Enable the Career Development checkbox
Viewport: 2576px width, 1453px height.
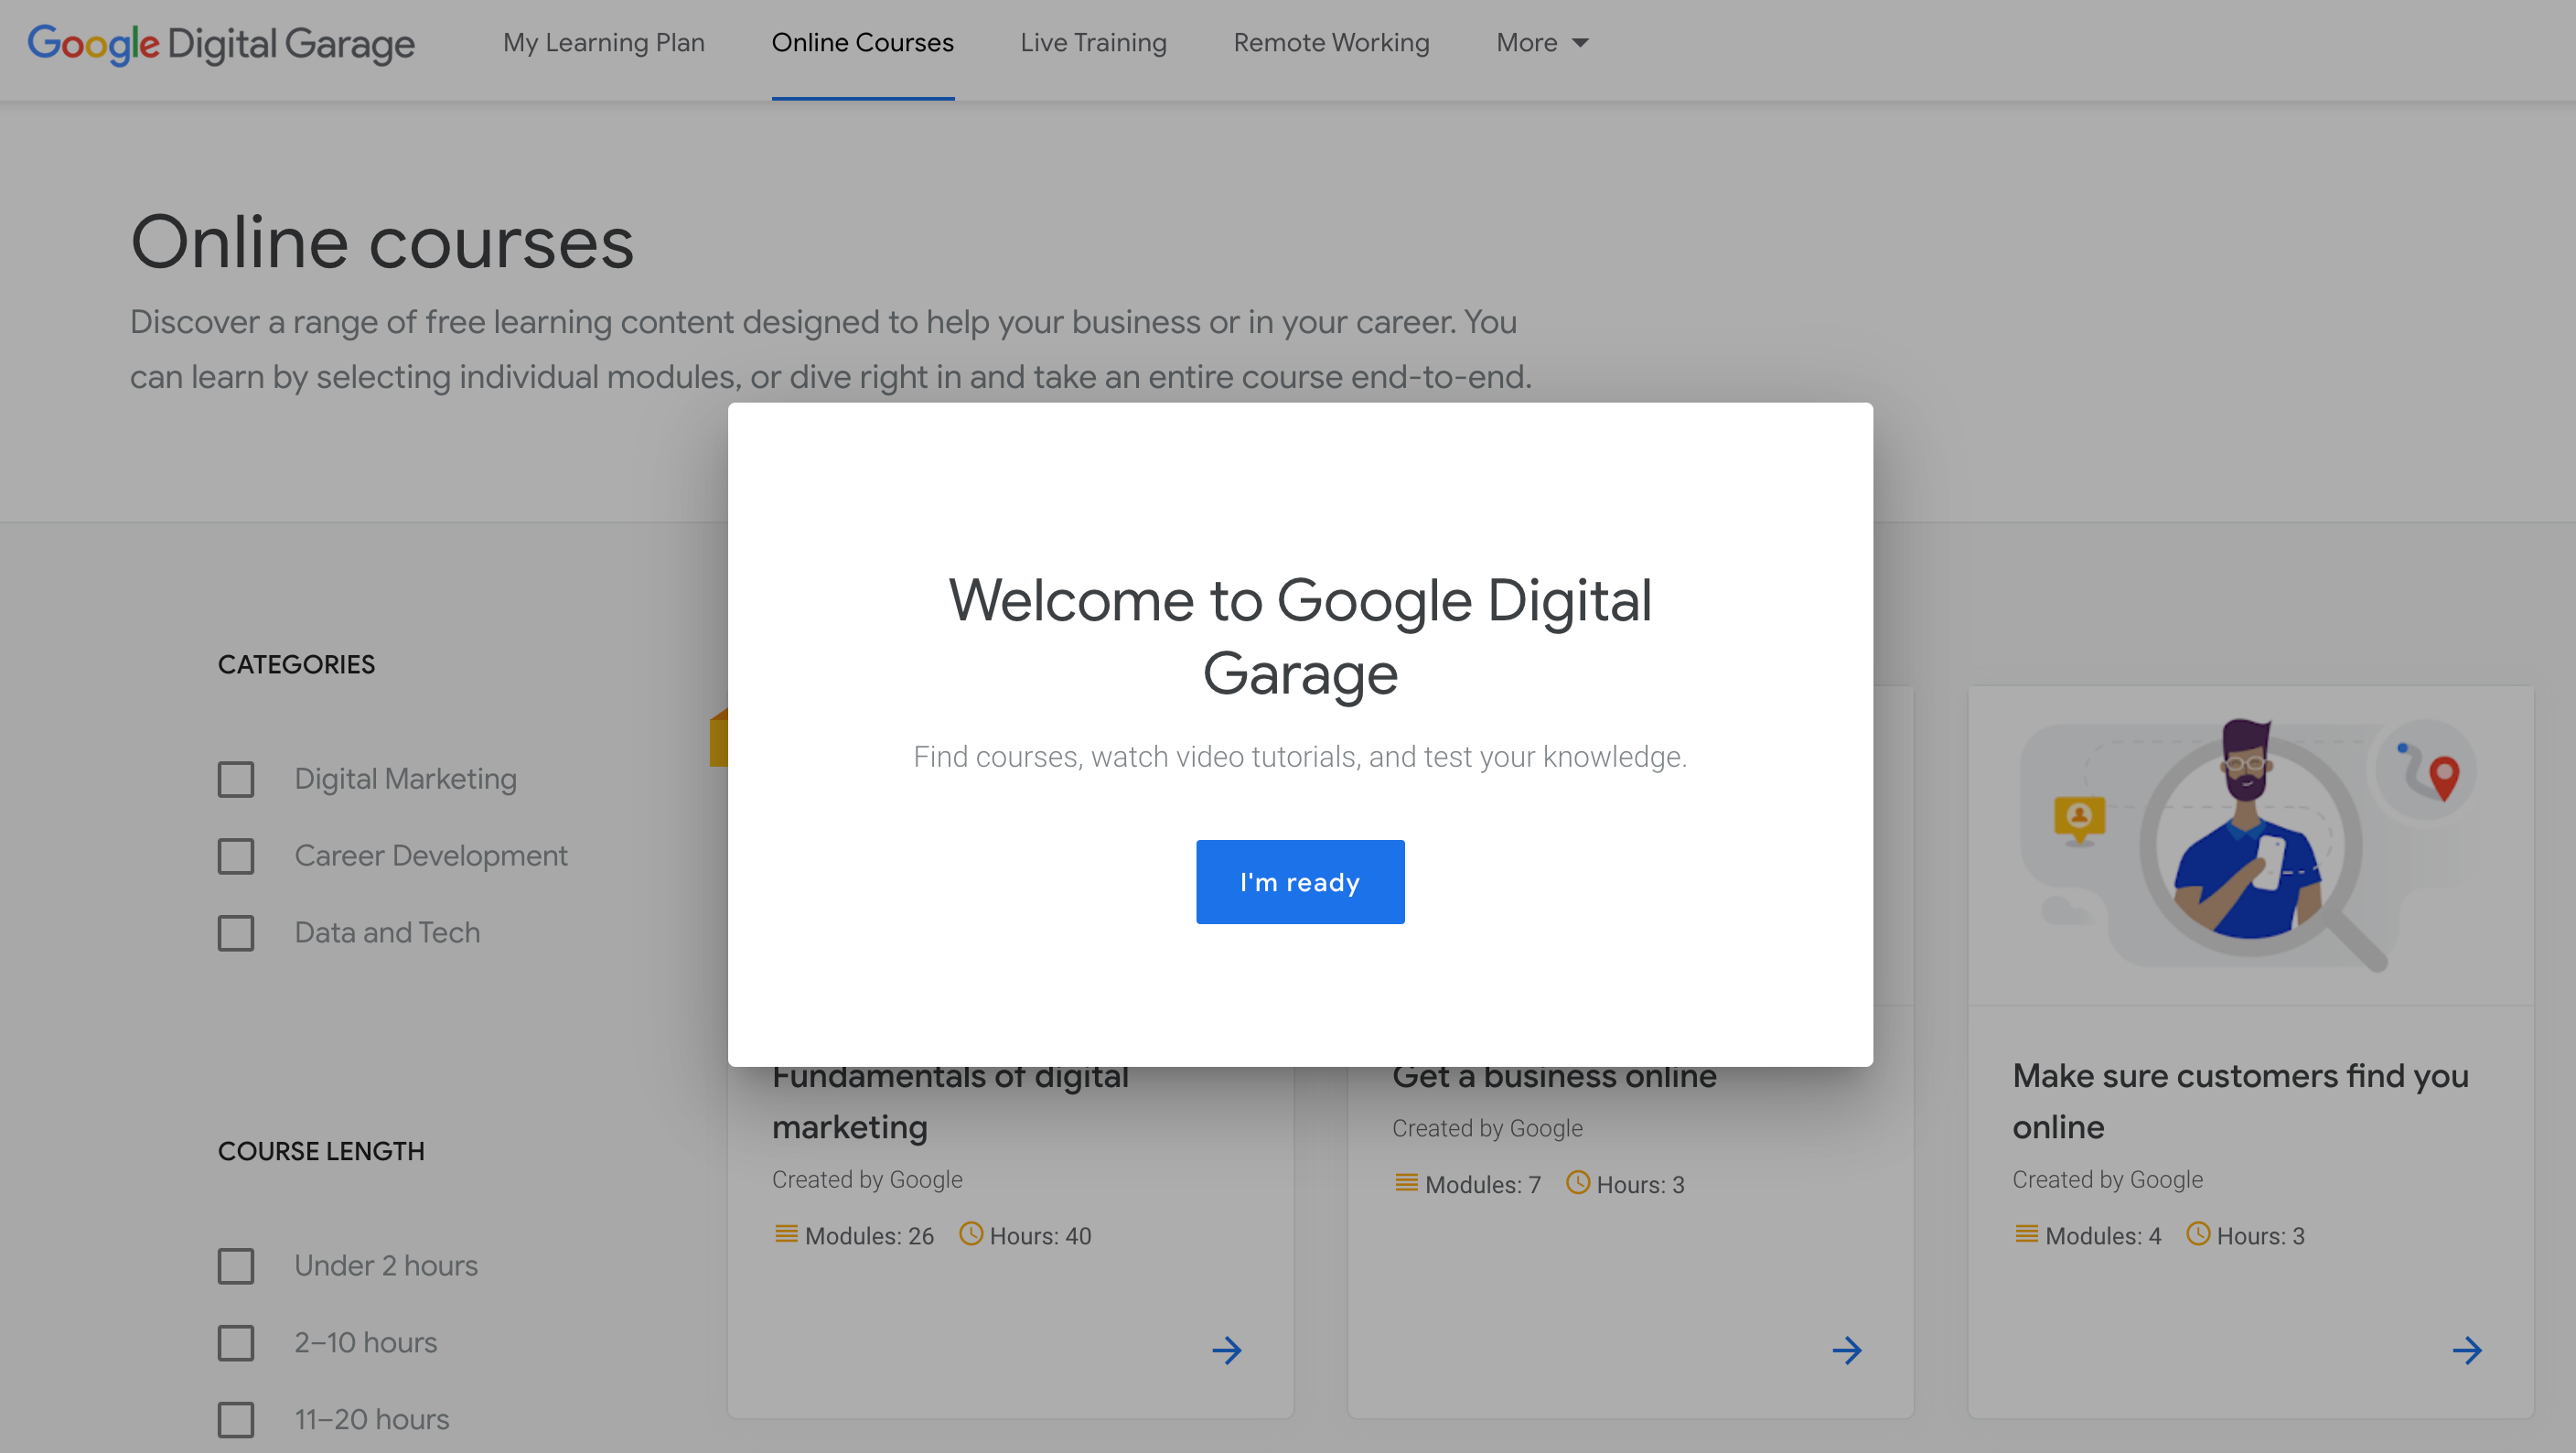click(x=237, y=855)
